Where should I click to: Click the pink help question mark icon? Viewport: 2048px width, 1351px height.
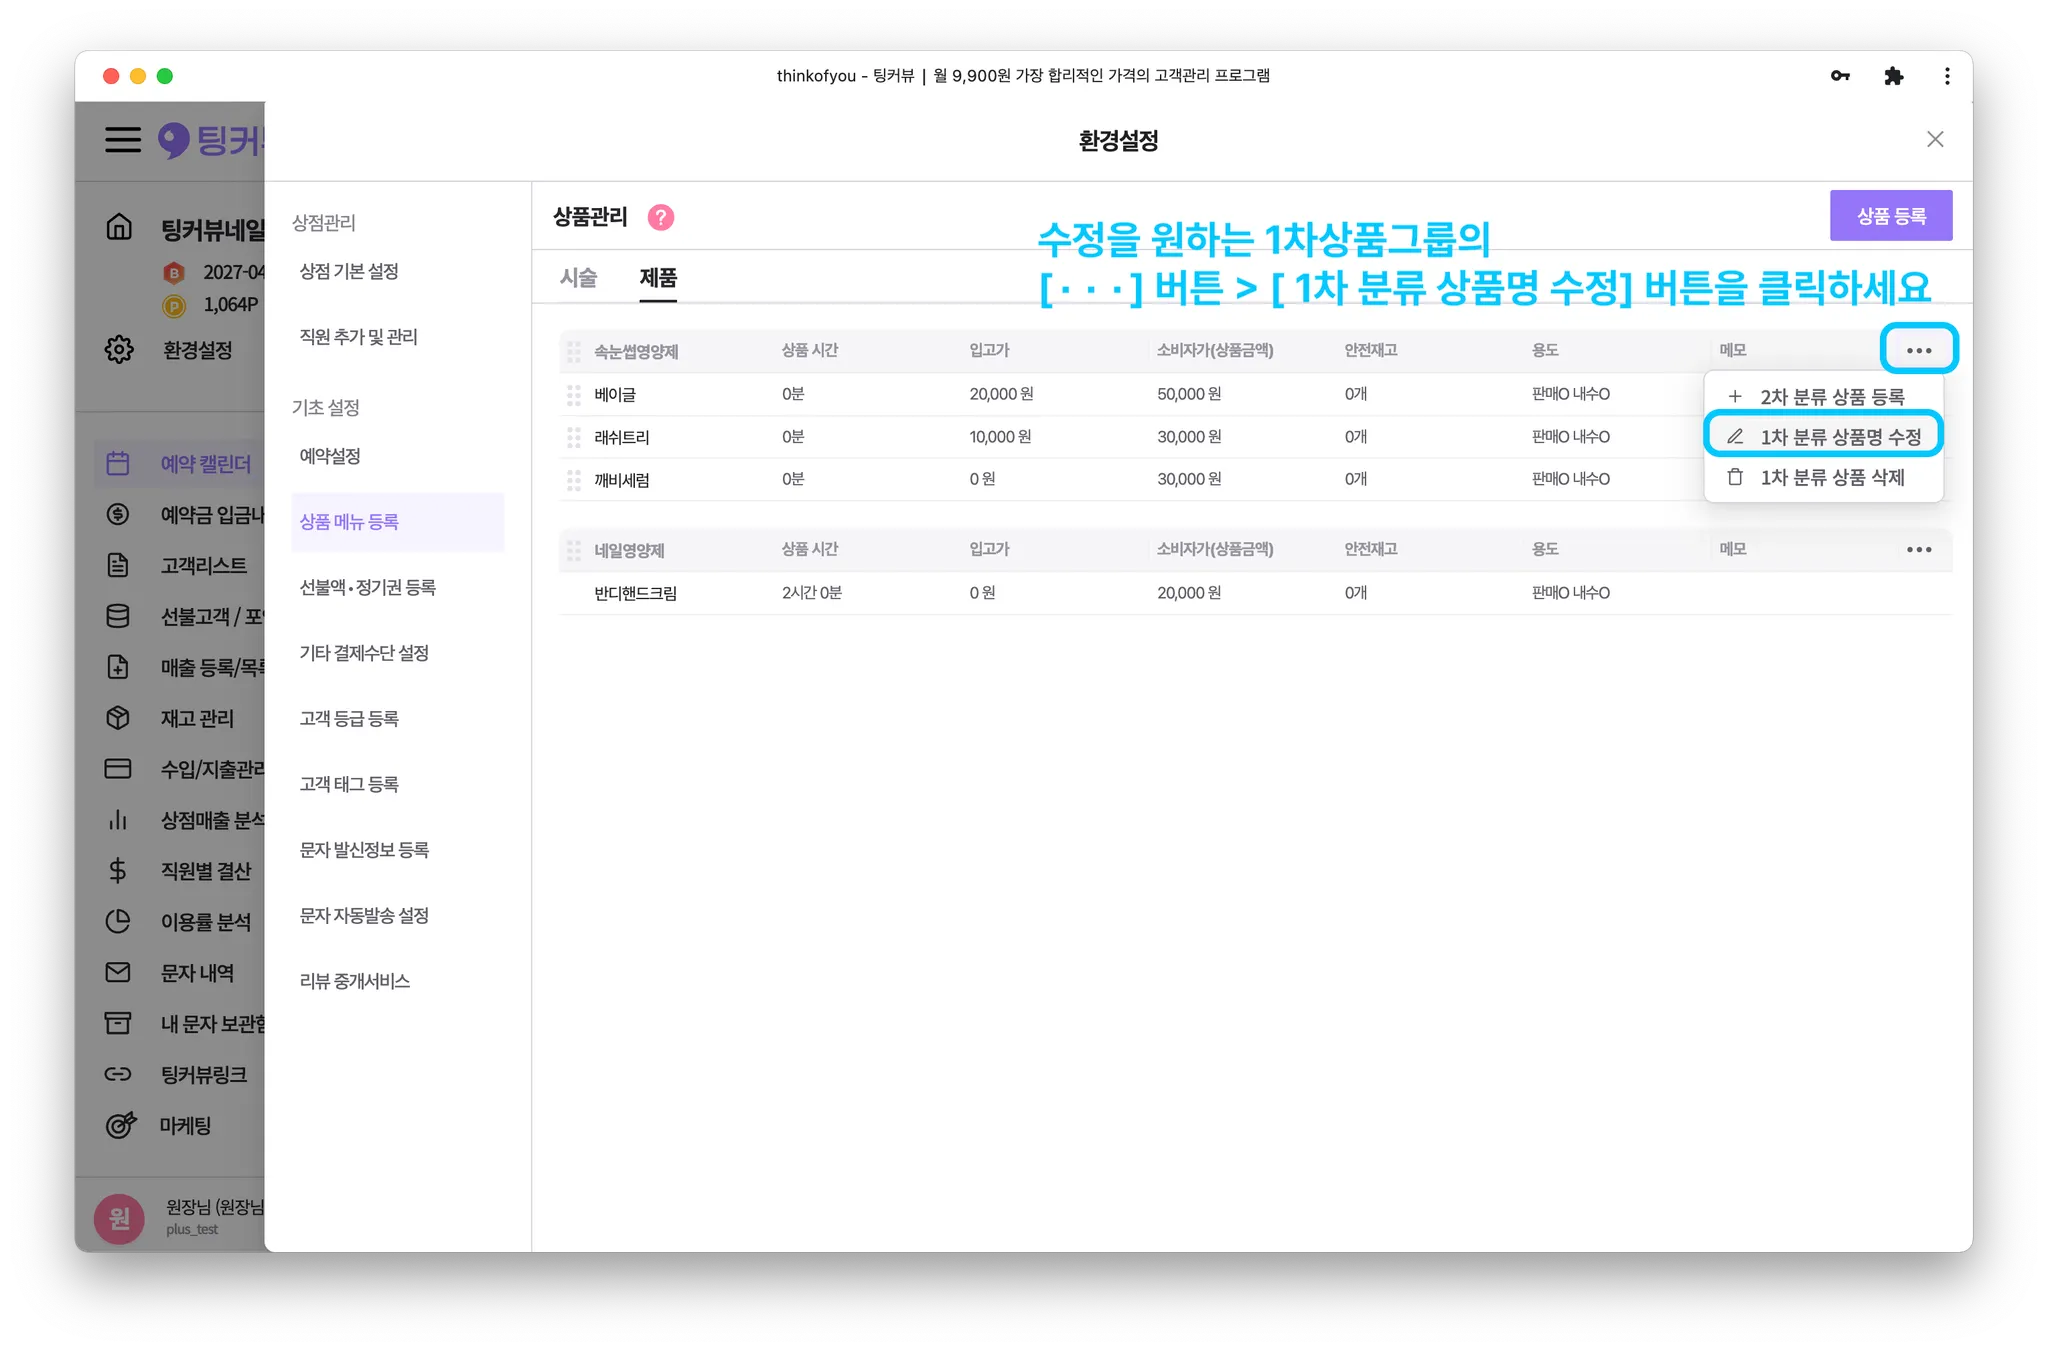tap(661, 217)
